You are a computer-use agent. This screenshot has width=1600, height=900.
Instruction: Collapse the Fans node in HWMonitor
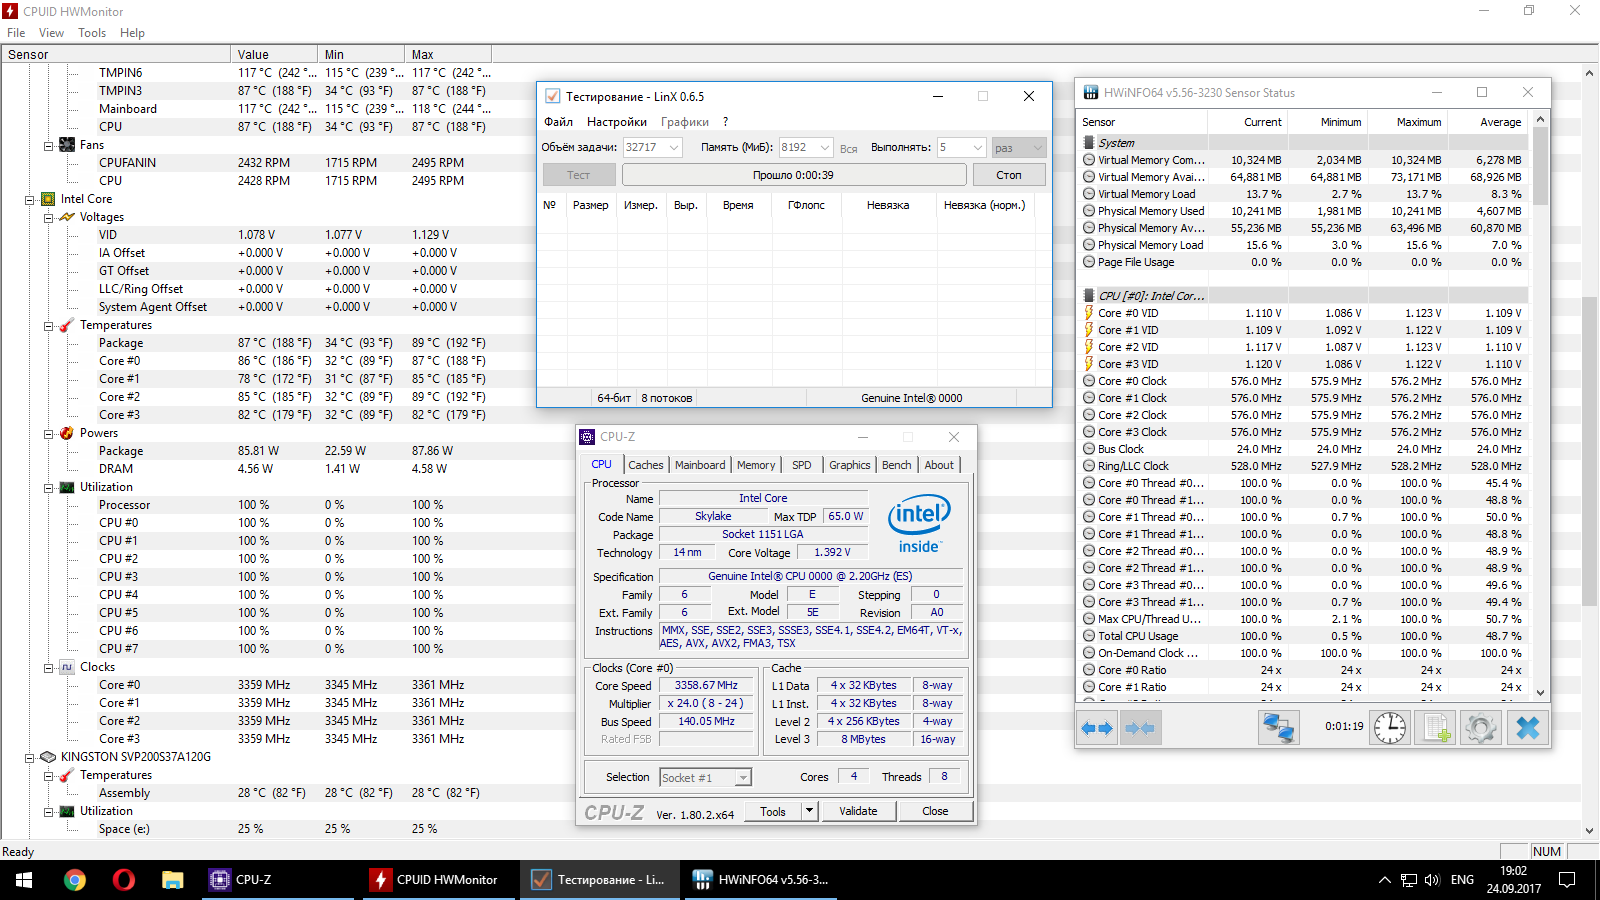[x=48, y=145]
